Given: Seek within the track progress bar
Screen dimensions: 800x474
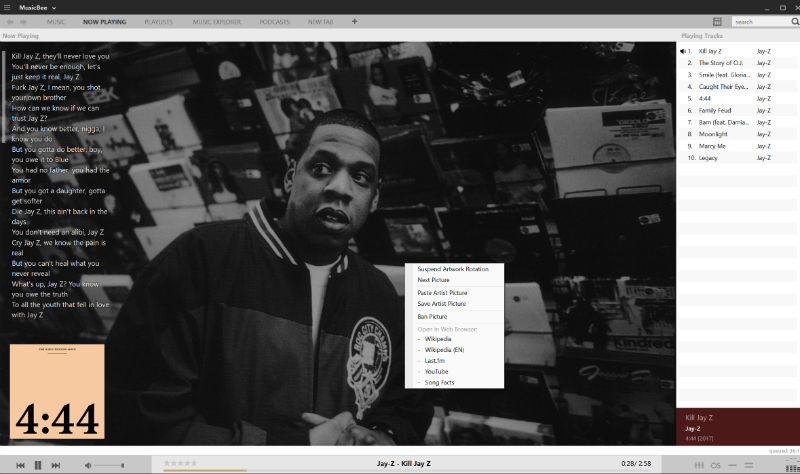Looking at the screenshot, I should pyautogui.click(x=407, y=470).
